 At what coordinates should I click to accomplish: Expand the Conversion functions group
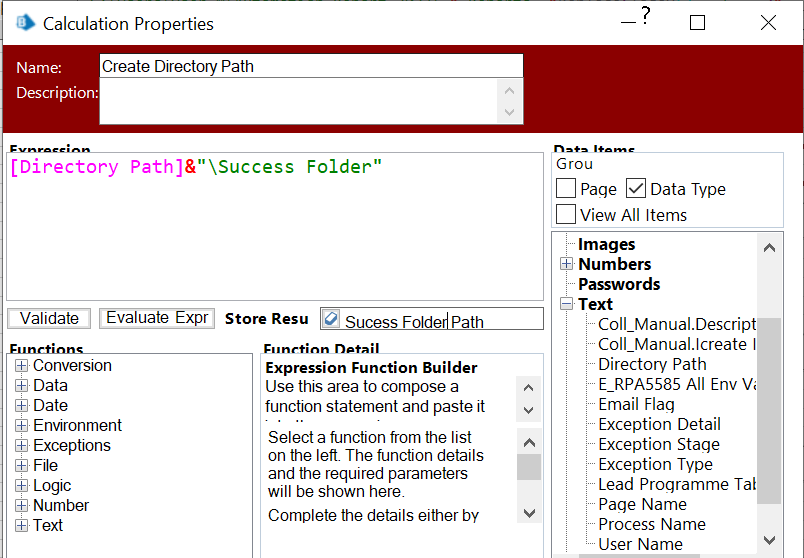point(22,366)
